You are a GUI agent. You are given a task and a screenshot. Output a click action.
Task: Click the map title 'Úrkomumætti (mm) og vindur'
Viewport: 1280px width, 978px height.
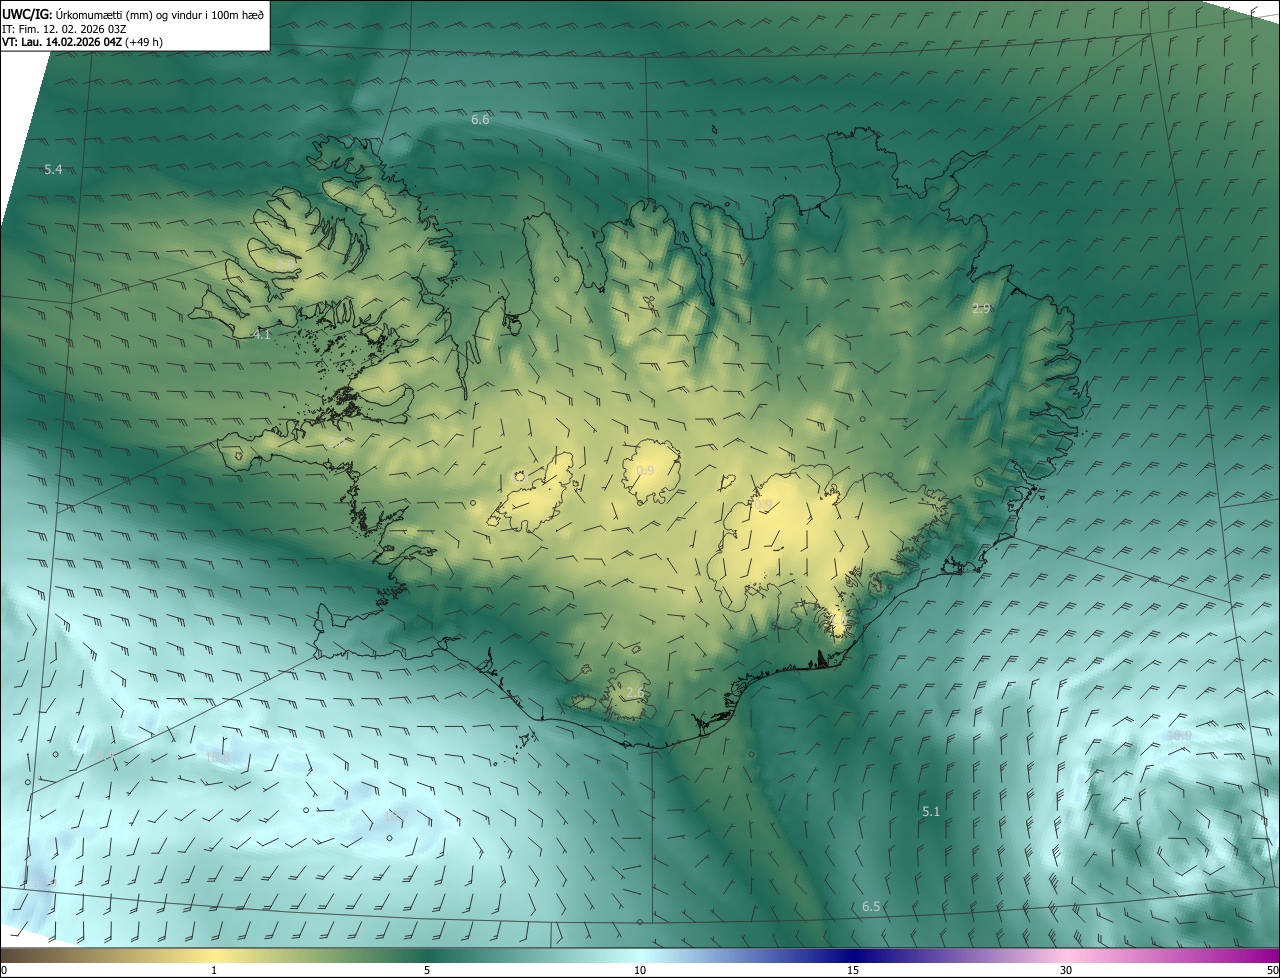coord(160,14)
